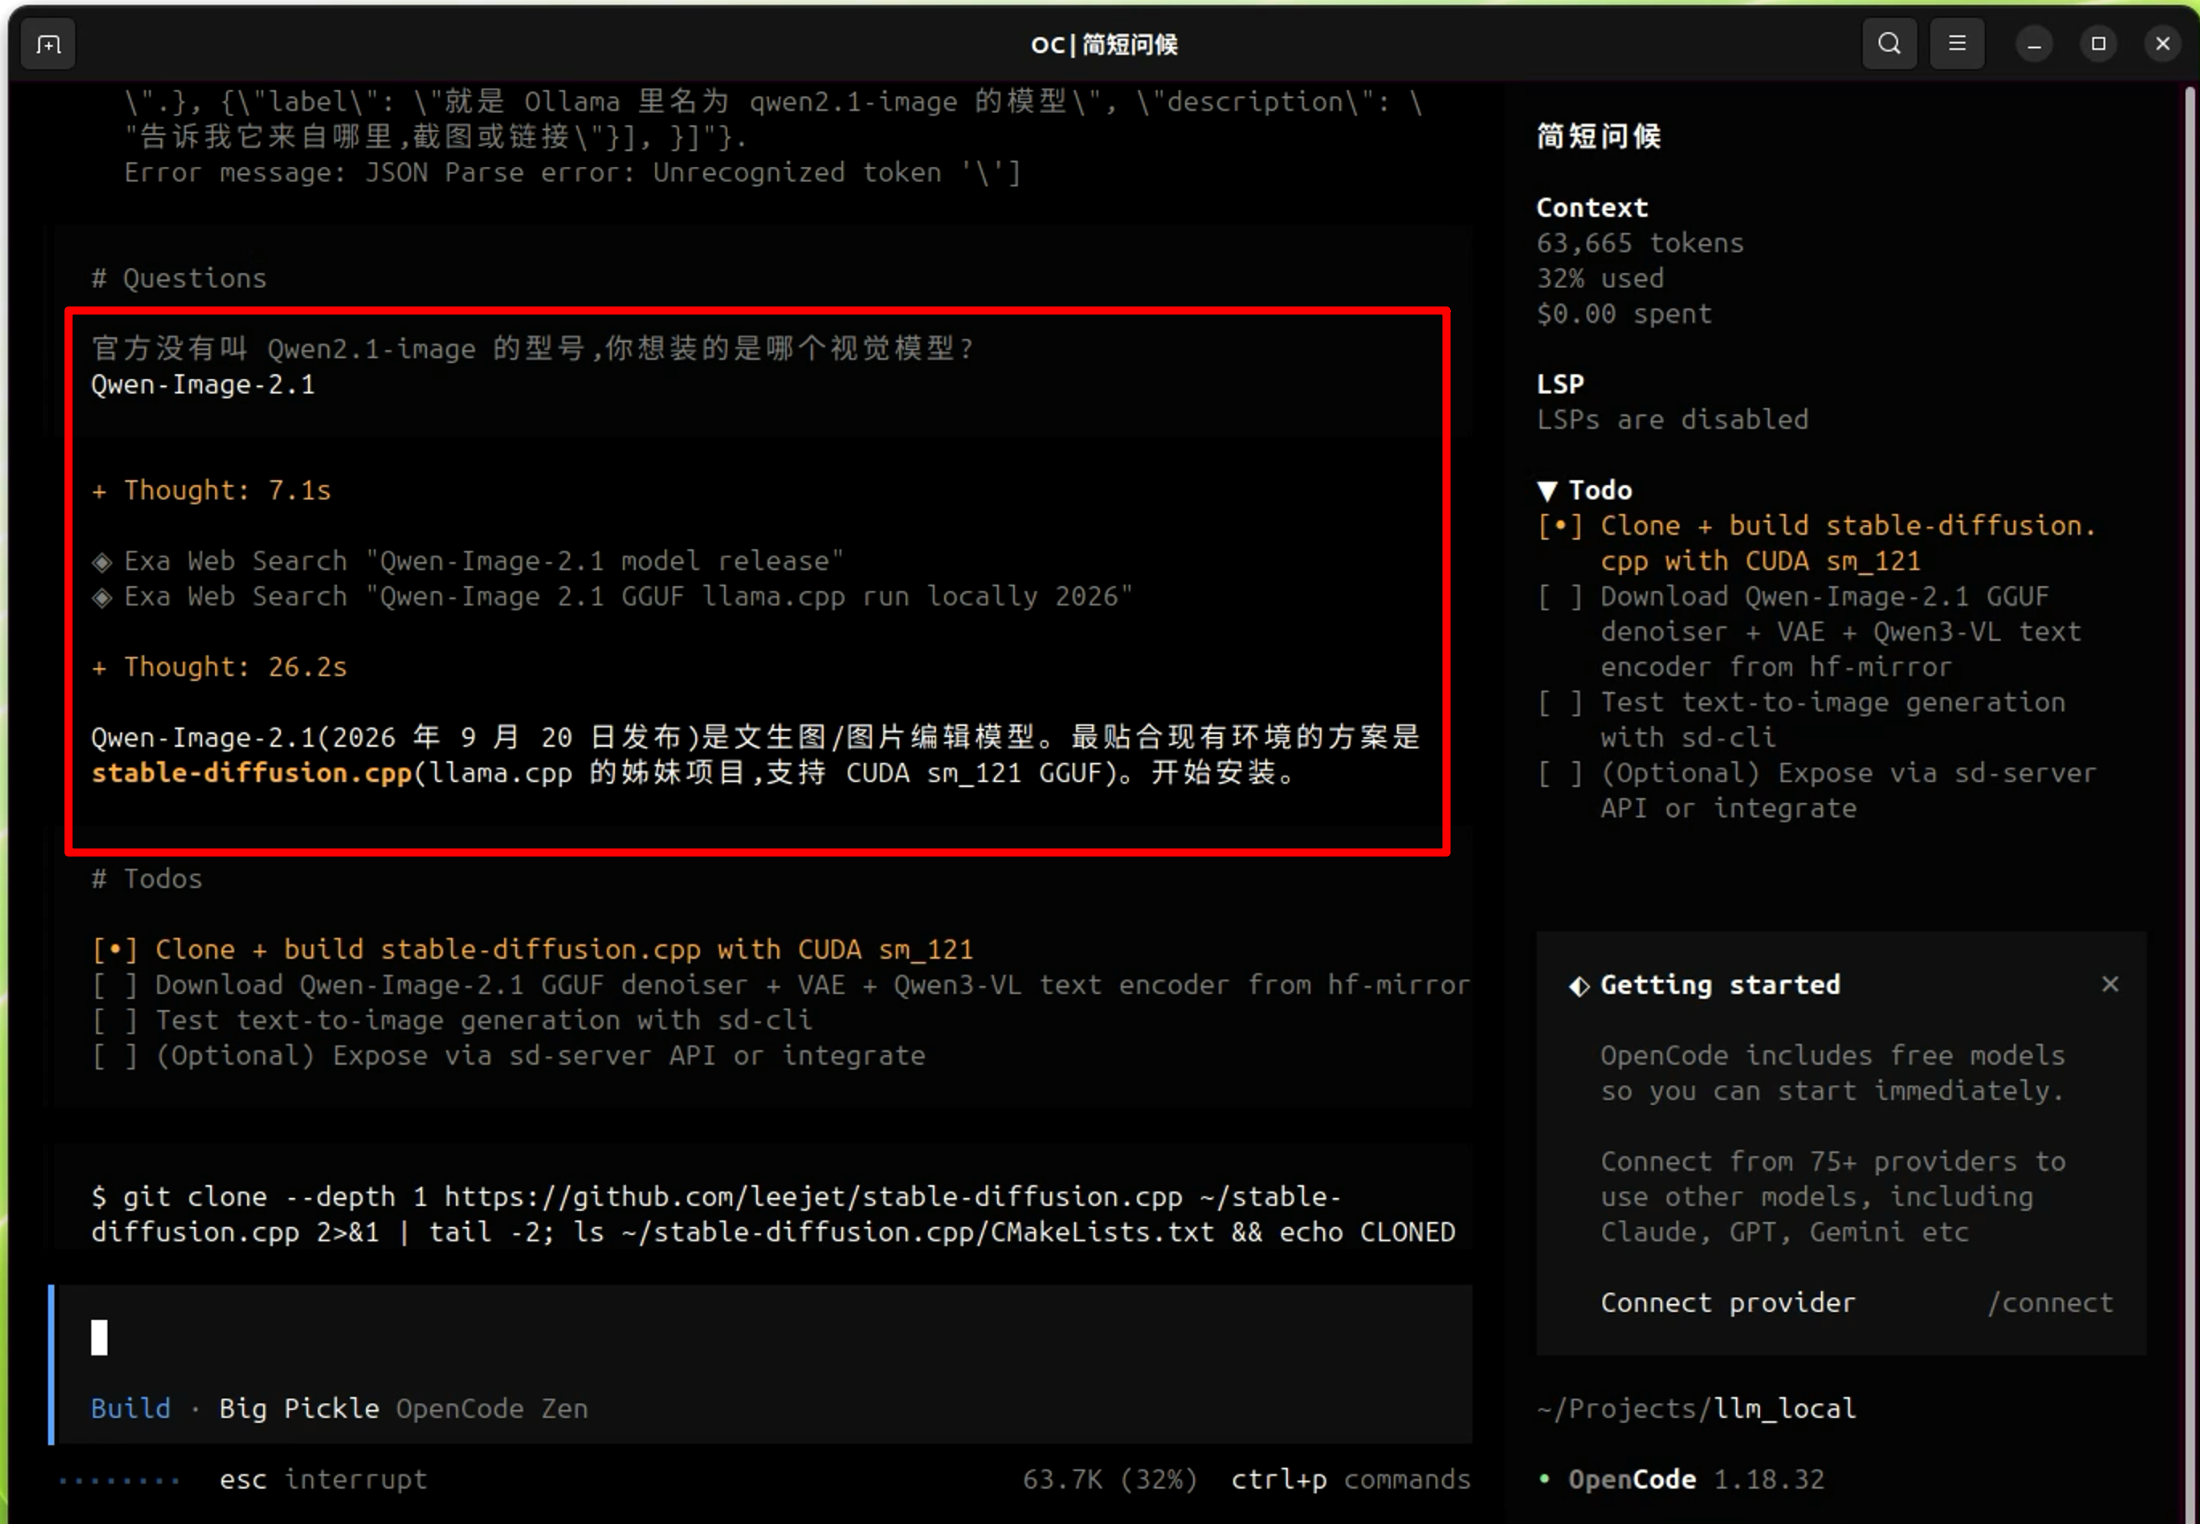The height and width of the screenshot is (1524, 2200).
Task: Maximize the terminal window
Action: click(x=2098, y=44)
